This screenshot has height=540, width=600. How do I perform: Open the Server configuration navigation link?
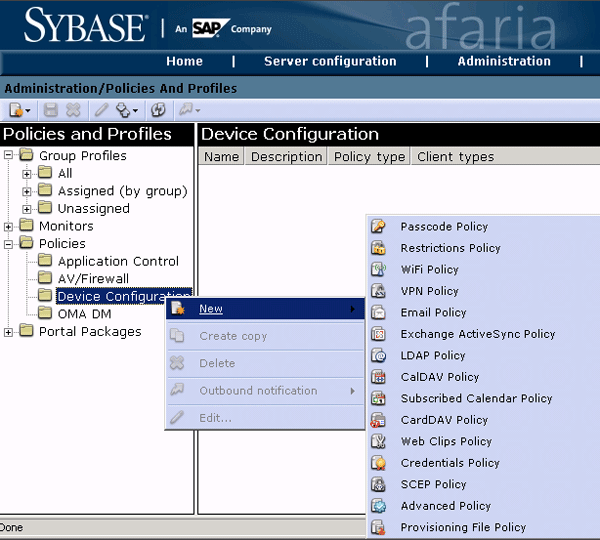point(330,61)
